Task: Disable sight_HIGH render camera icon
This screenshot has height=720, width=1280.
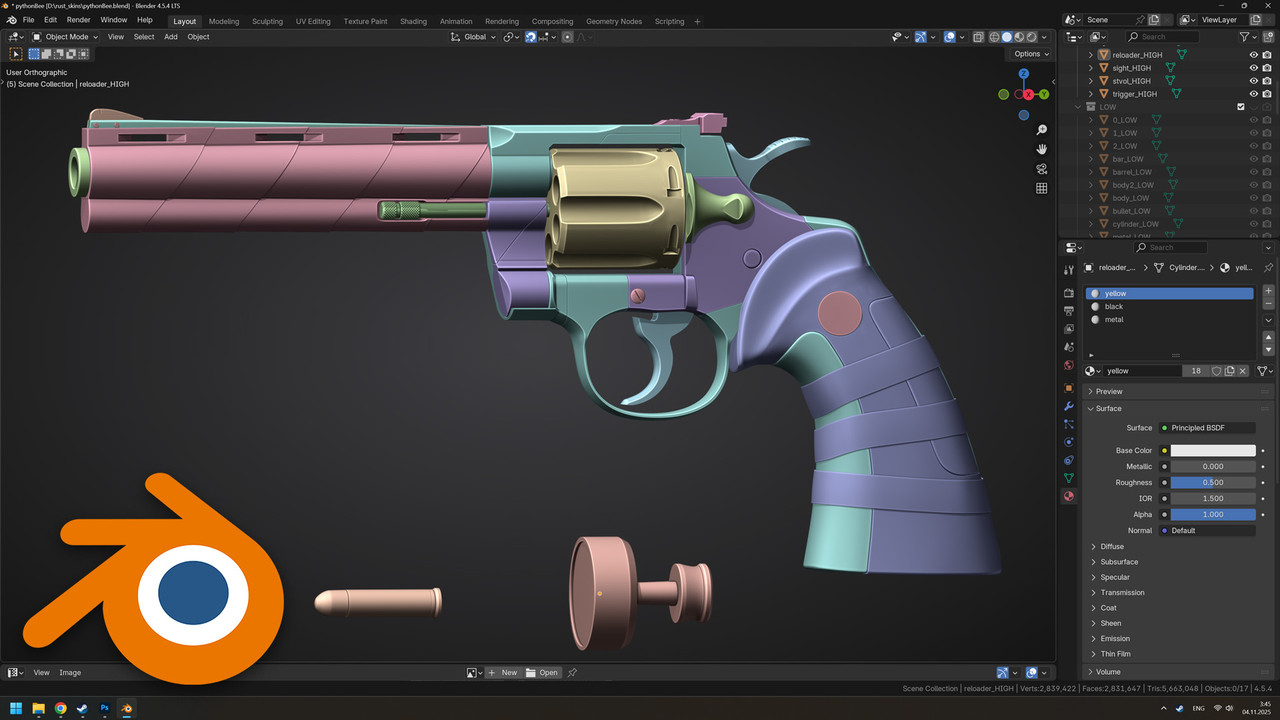Action: click(x=1267, y=68)
